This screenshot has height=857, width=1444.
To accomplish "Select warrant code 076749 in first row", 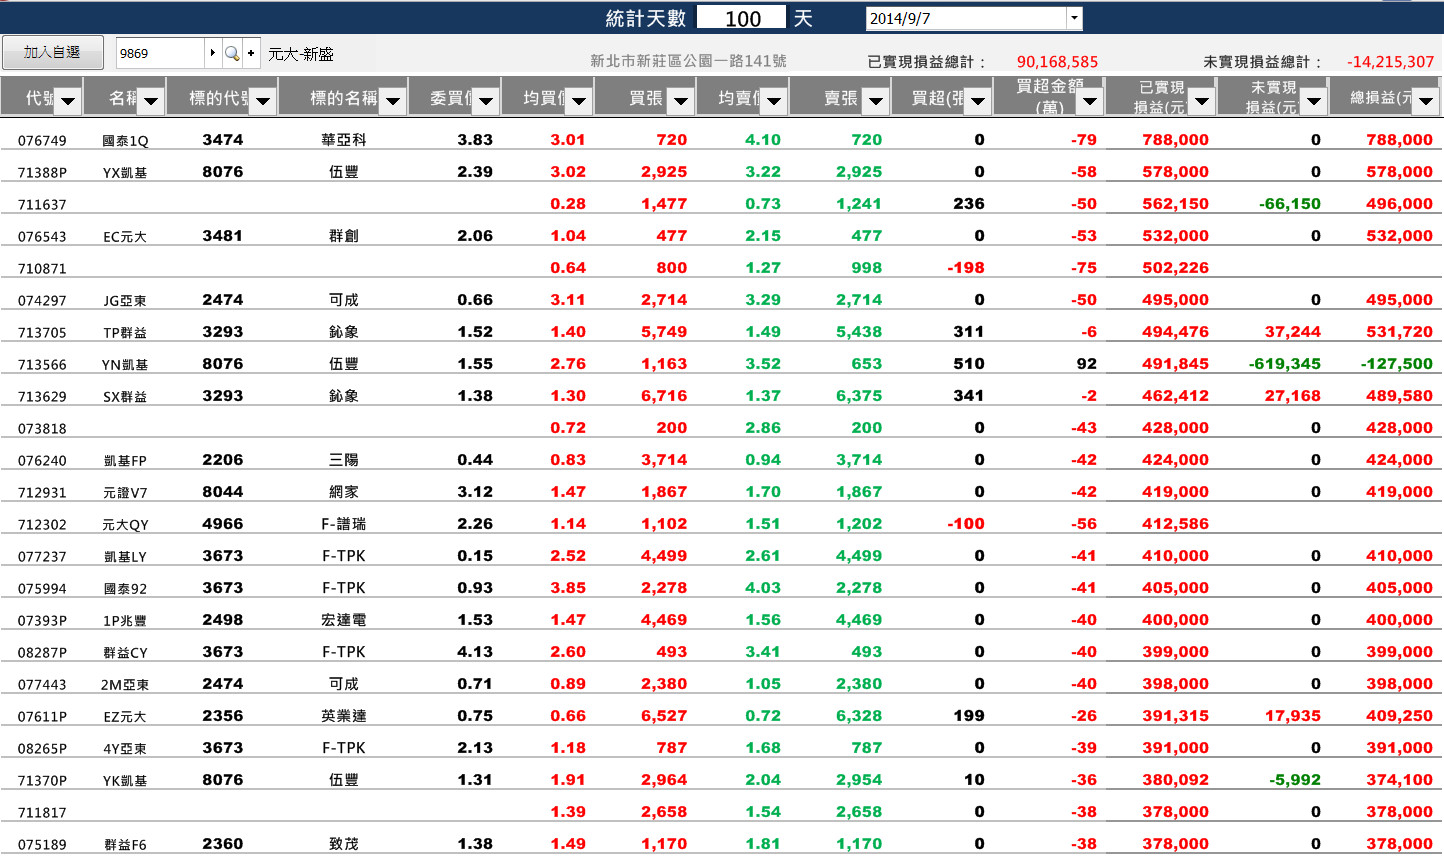I will [x=42, y=141].
